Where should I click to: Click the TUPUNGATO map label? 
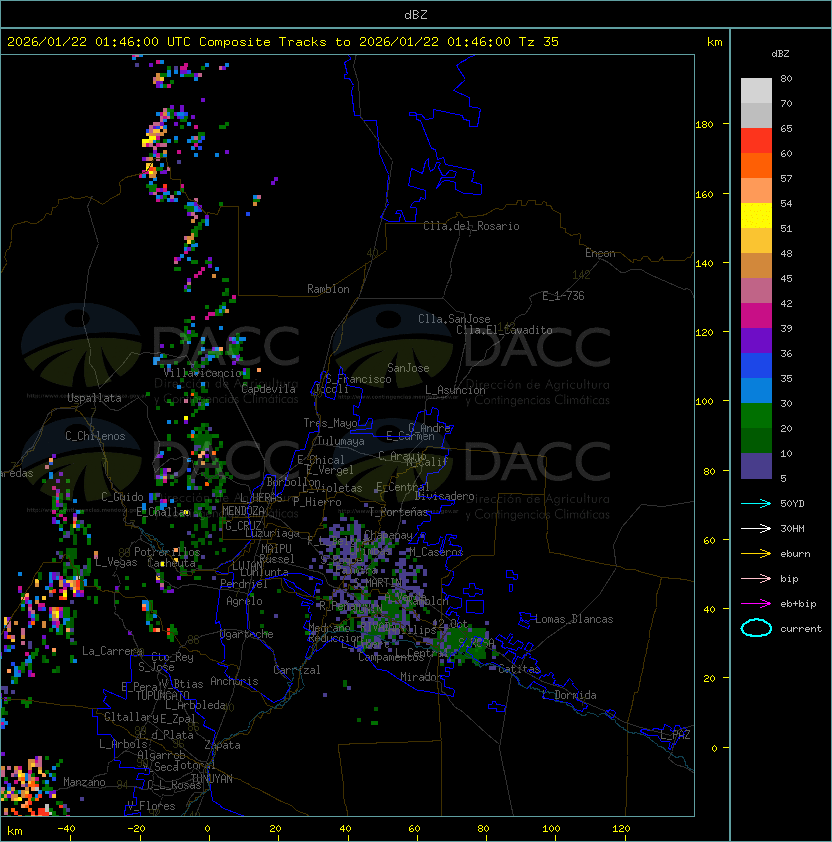tap(162, 695)
